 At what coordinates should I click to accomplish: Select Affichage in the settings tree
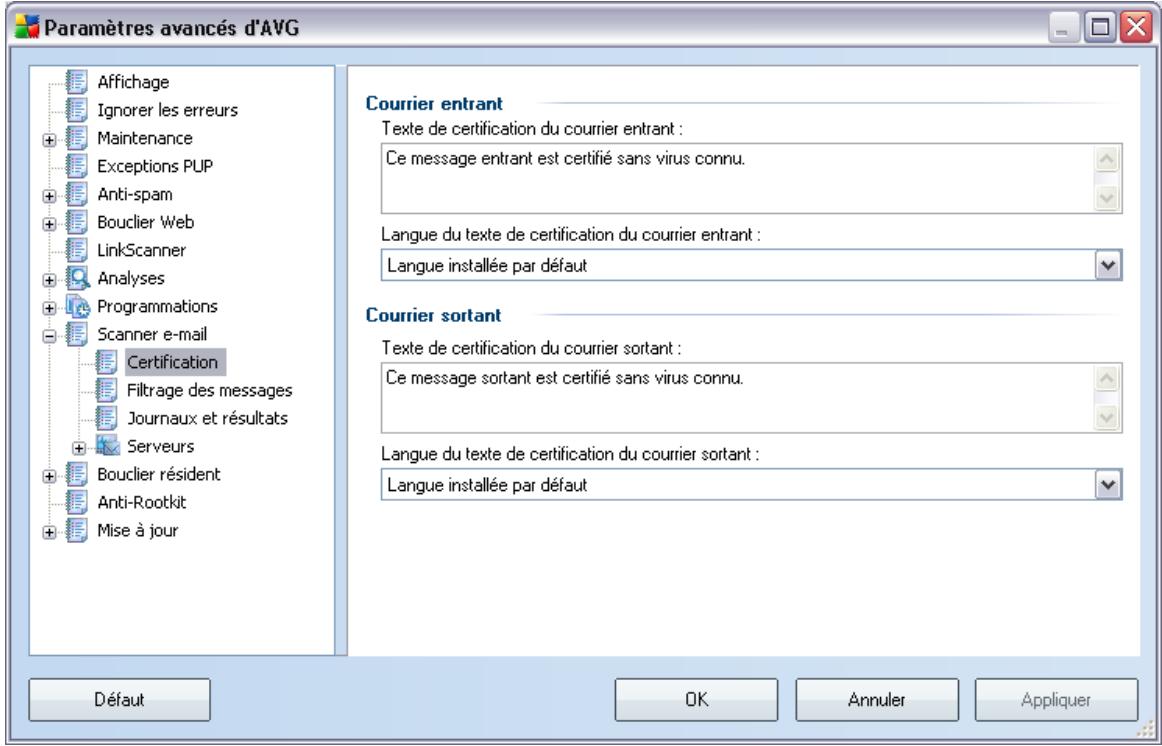(x=133, y=82)
